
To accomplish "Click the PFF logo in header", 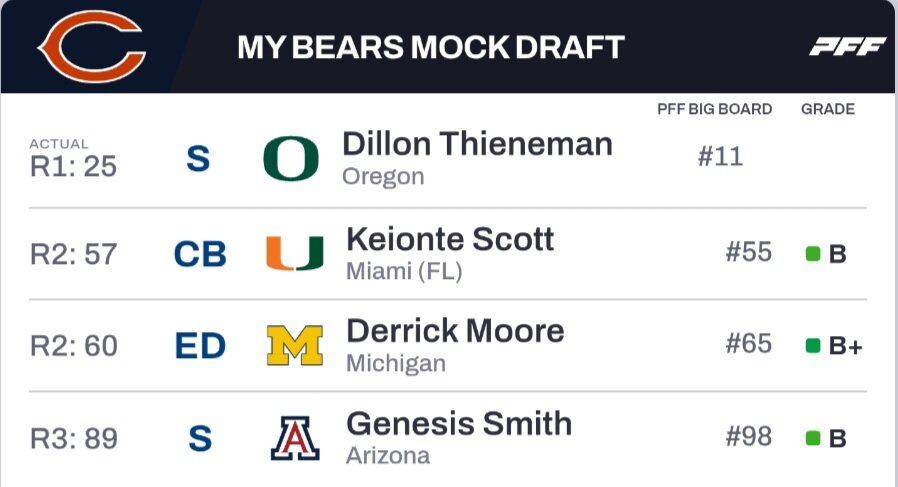I will [x=848, y=47].
